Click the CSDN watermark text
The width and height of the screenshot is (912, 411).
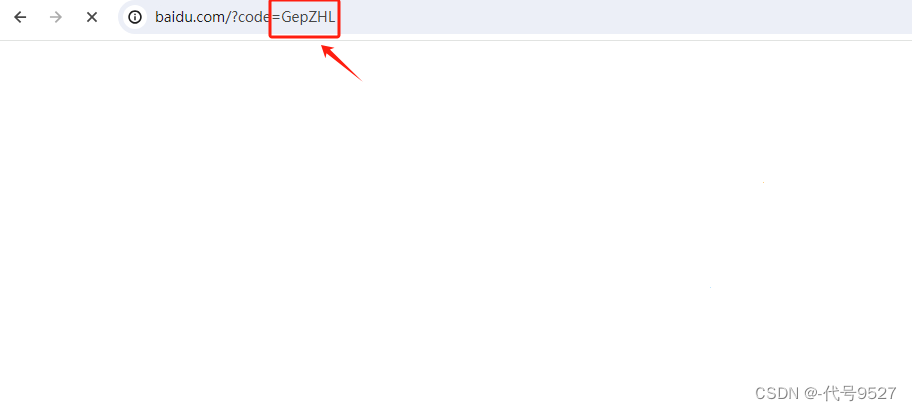[x=778, y=394]
